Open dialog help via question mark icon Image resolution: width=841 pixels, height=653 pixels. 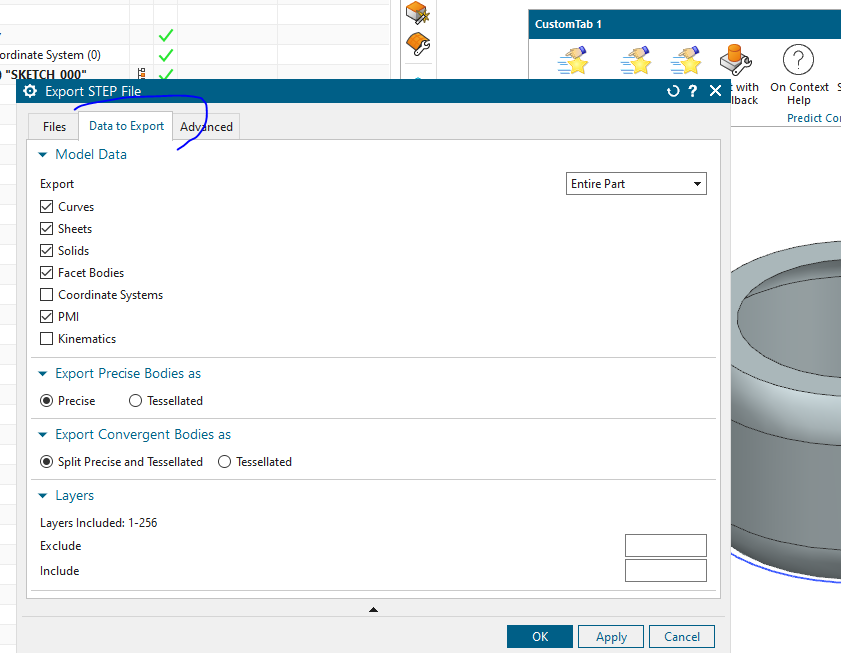click(x=693, y=90)
